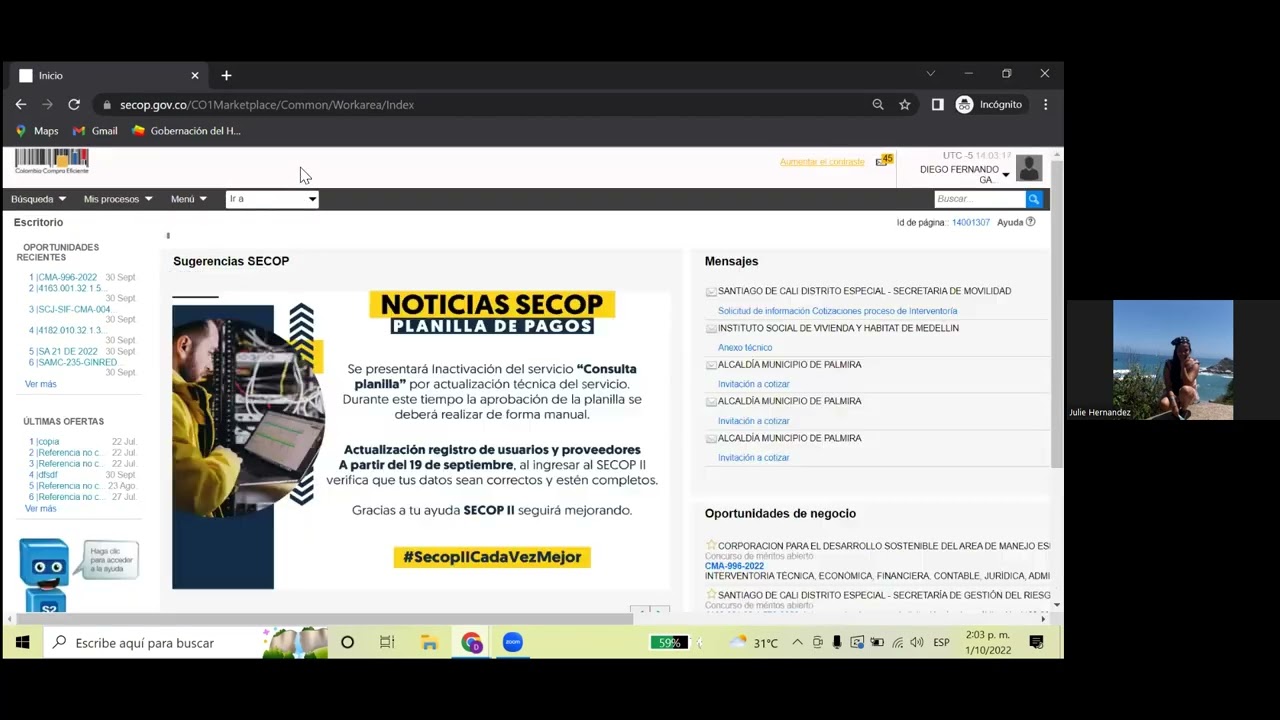Click the Julie Hernandez video thumbnail
Image resolution: width=1280 pixels, height=720 pixels.
(1173, 360)
